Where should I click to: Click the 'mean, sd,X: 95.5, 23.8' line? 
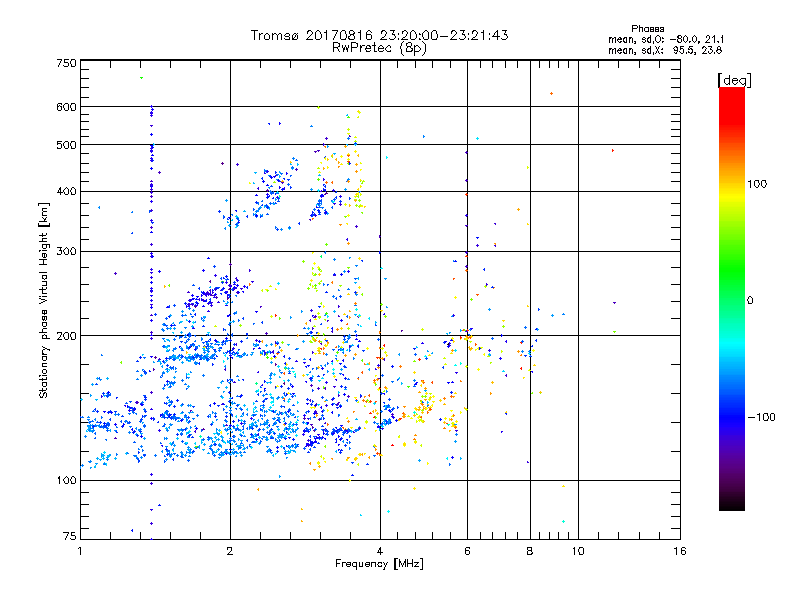pos(665,50)
